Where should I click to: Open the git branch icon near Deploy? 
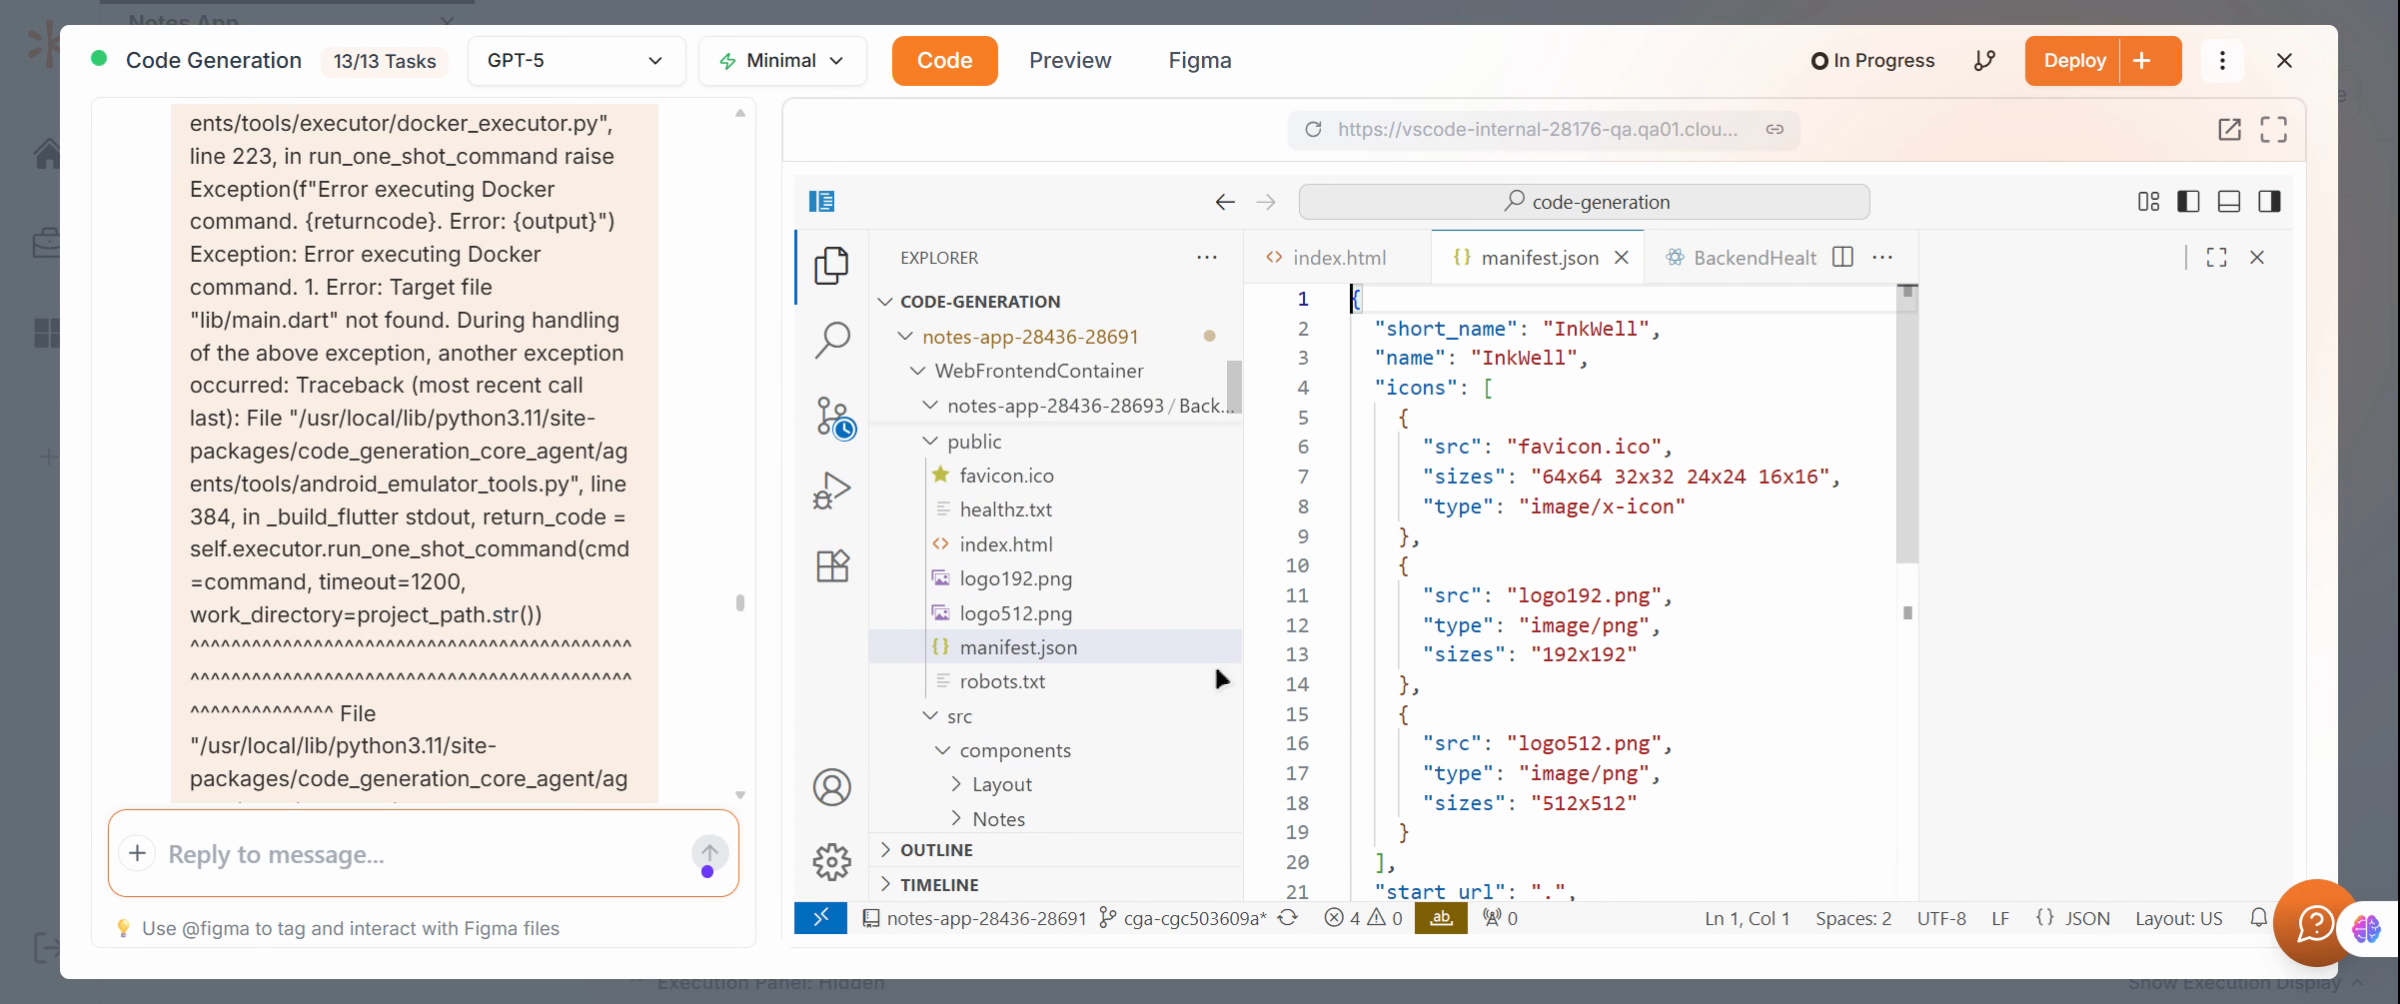[1984, 61]
